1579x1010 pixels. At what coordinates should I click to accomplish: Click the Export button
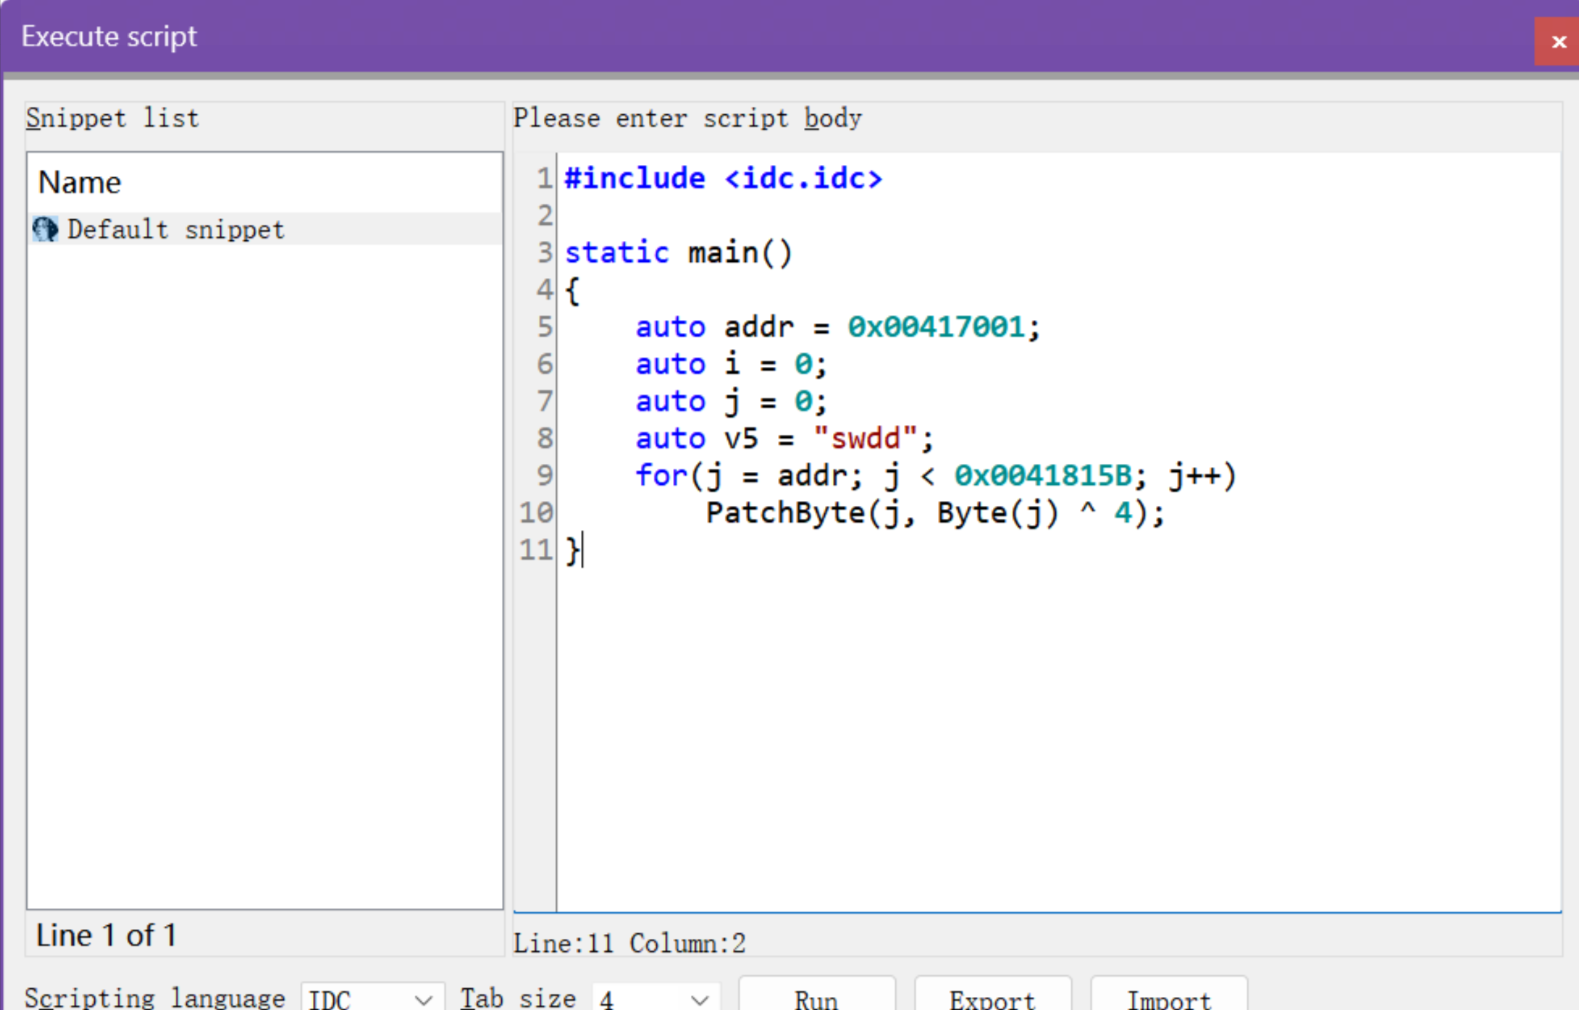[x=992, y=996]
